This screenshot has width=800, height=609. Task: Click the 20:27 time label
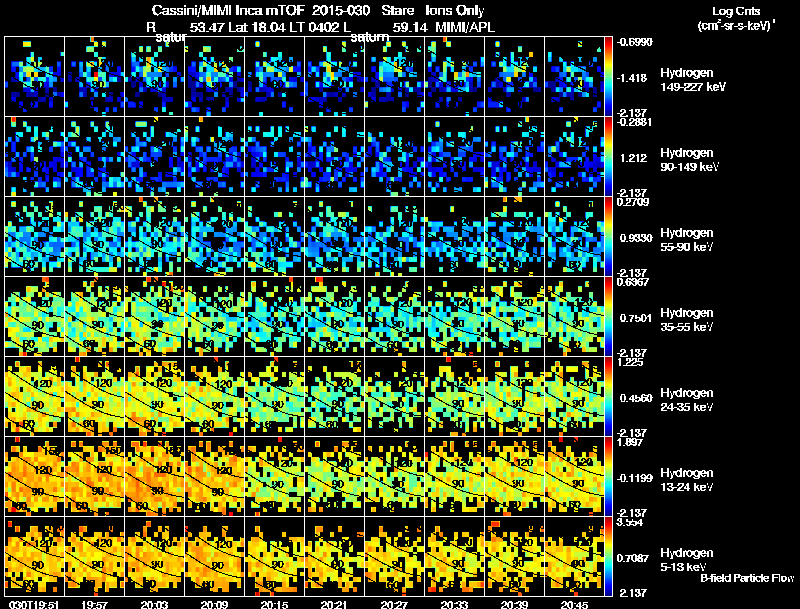tap(394, 604)
